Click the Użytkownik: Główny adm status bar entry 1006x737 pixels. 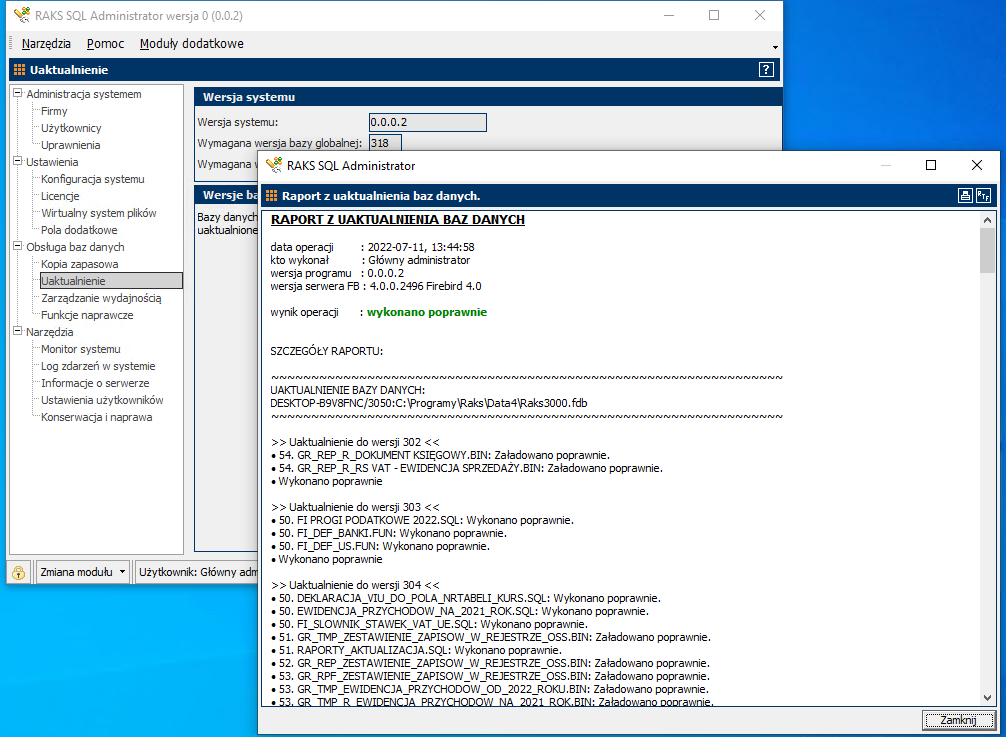pos(198,572)
